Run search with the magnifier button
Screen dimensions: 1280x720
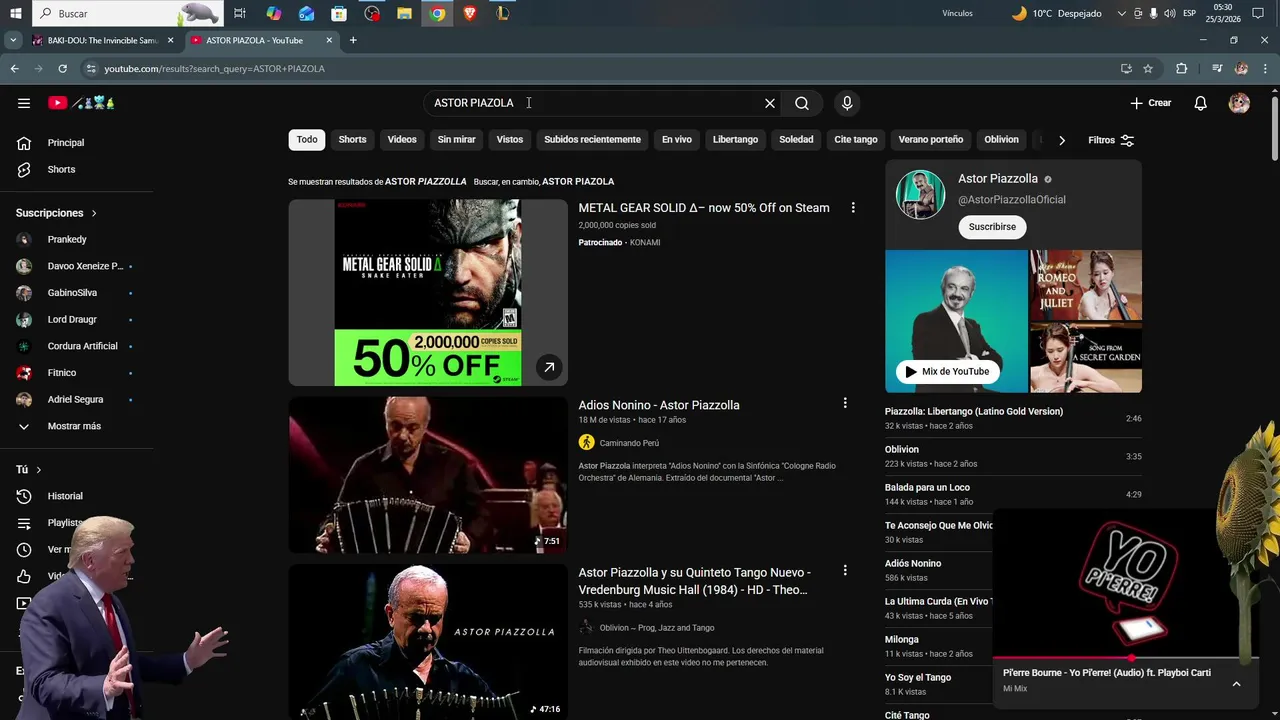click(x=802, y=103)
